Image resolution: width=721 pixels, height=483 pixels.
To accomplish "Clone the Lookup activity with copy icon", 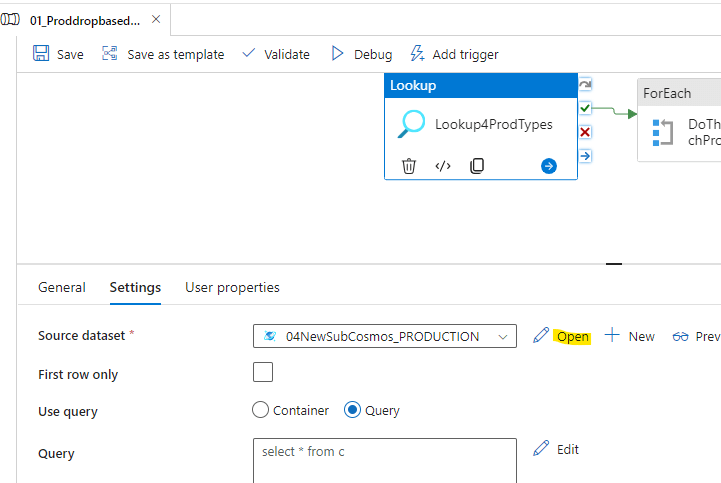I will point(477,166).
